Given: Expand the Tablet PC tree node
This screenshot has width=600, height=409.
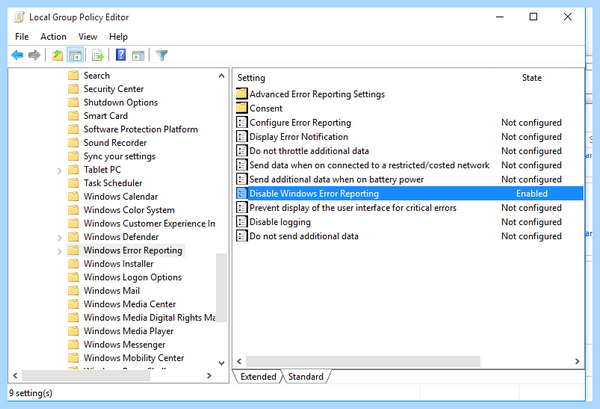Looking at the screenshot, I should coord(59,170).
